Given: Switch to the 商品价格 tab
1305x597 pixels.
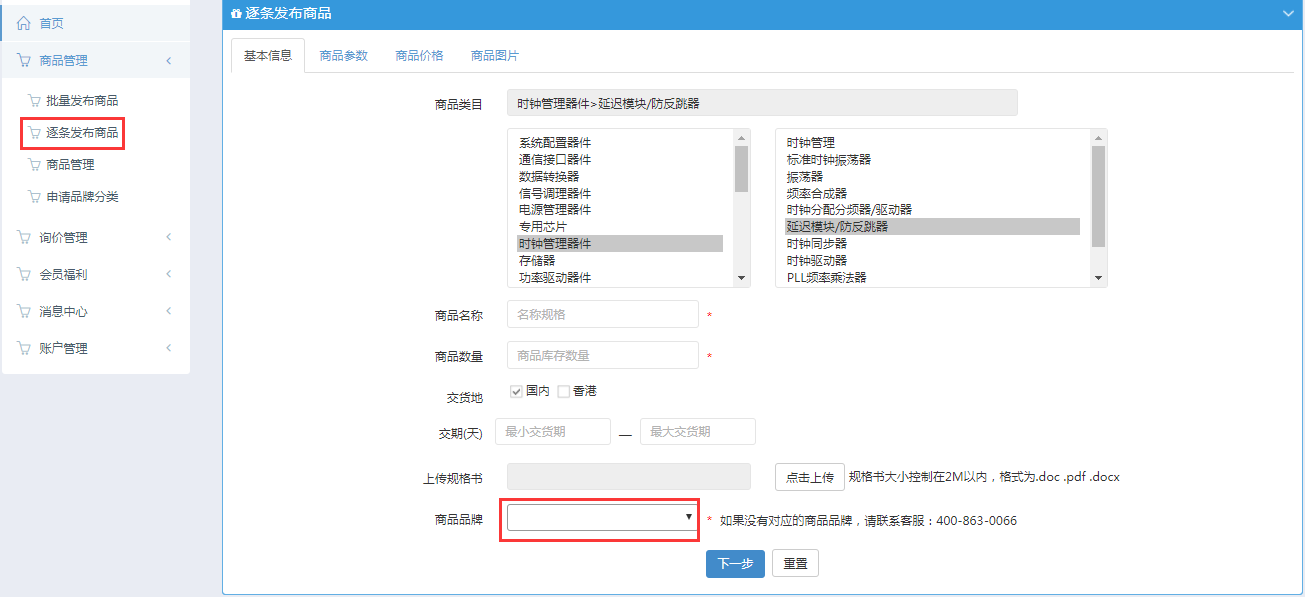Looking at the screenshot, I should pyautogui.click(x=419, y=56).
